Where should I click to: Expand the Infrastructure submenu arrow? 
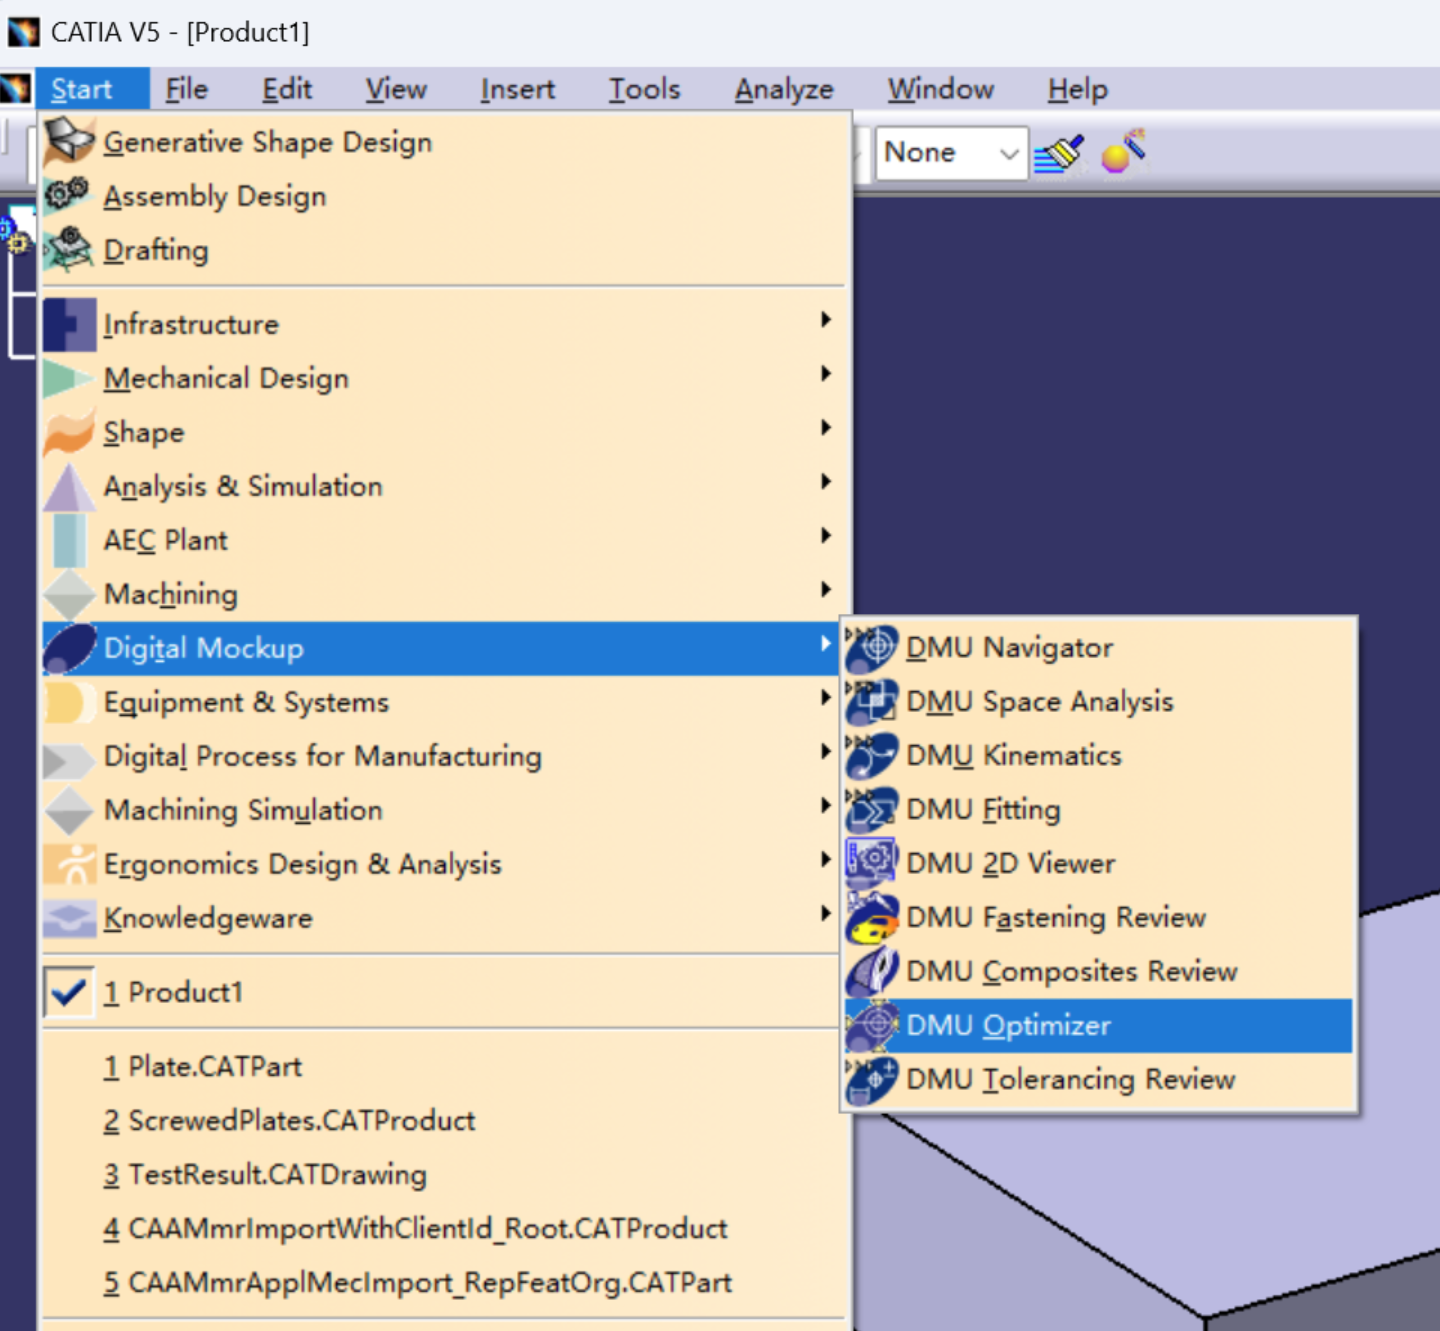pos(825,320)
